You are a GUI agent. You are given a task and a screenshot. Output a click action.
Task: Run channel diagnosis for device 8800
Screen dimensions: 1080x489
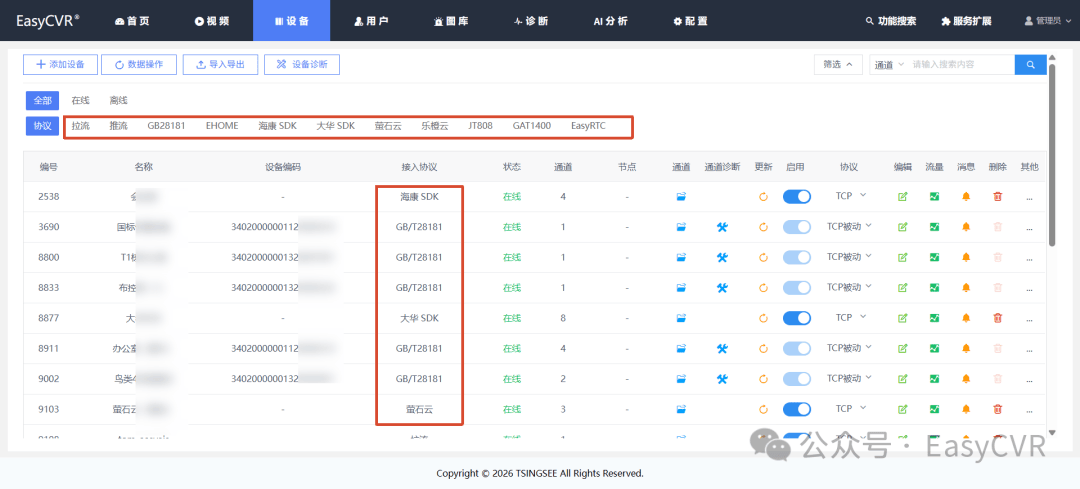(x=722, y=257)
